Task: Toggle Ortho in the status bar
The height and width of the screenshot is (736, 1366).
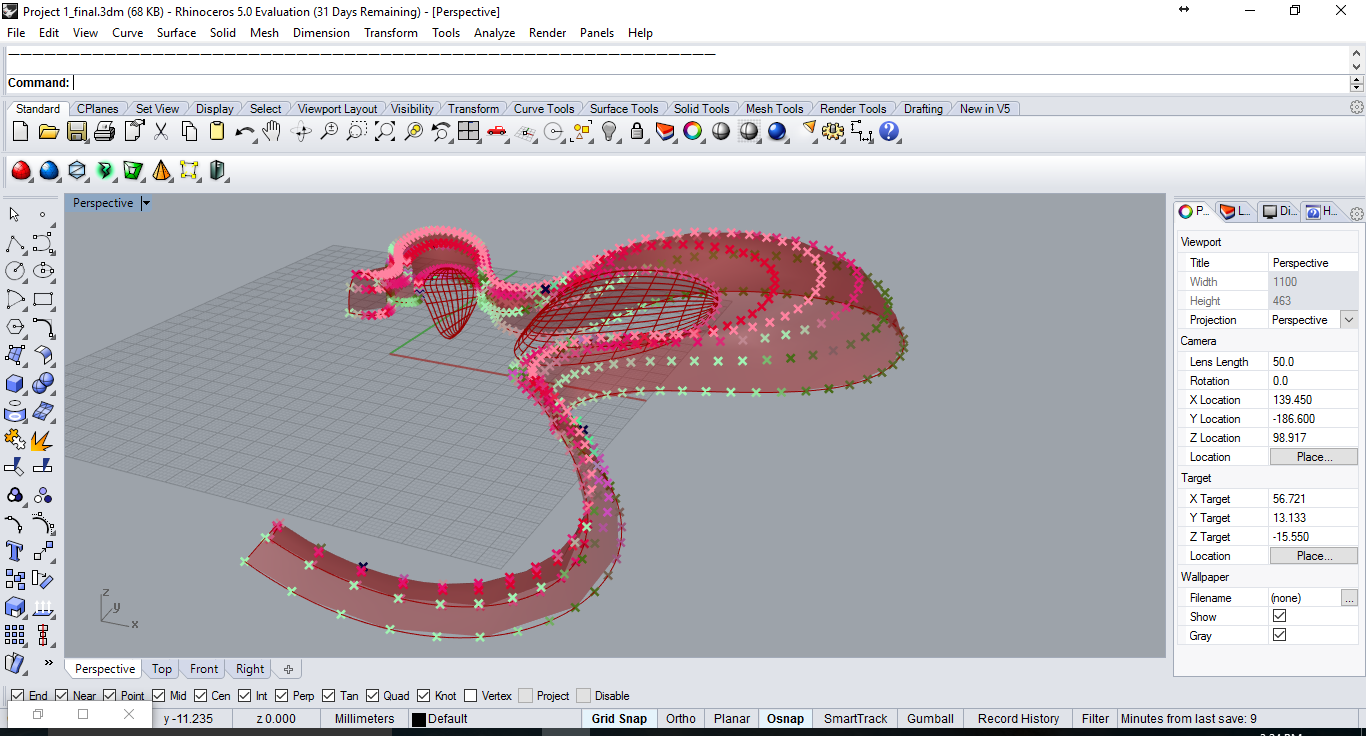Action: tap(680, 719)
